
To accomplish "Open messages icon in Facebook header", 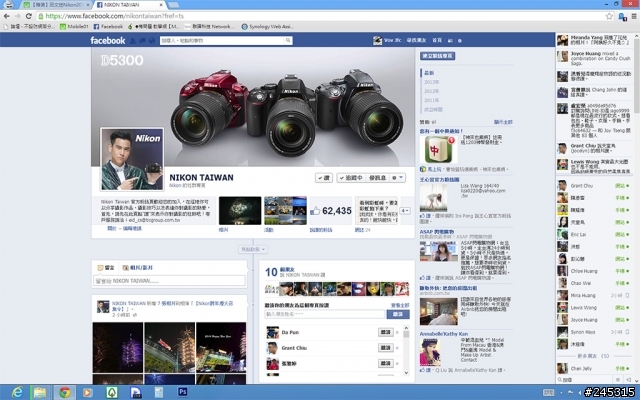I will pos(142,40).
